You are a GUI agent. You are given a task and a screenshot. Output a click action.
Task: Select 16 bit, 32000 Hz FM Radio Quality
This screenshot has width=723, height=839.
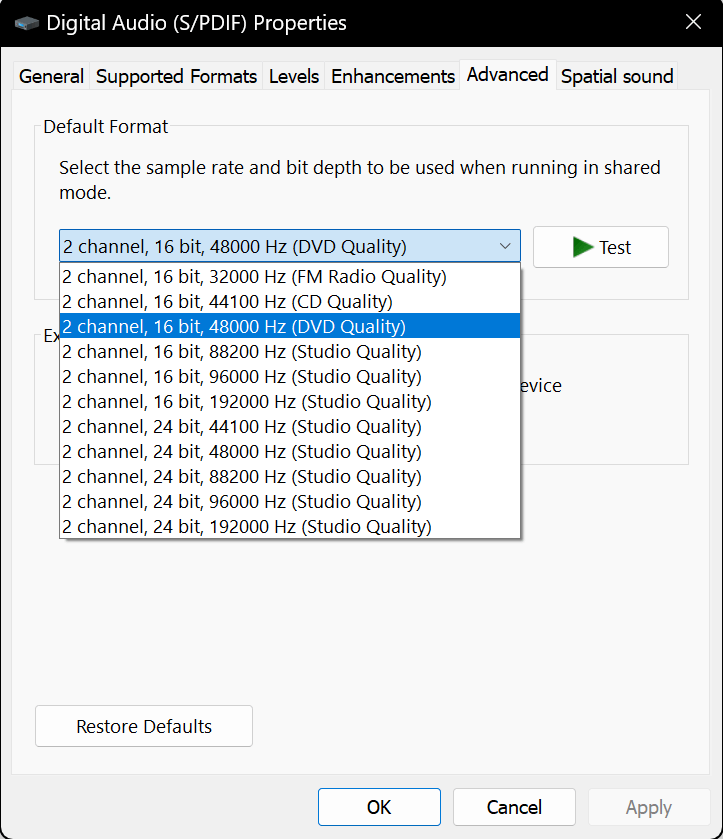[x=290, y=277]
